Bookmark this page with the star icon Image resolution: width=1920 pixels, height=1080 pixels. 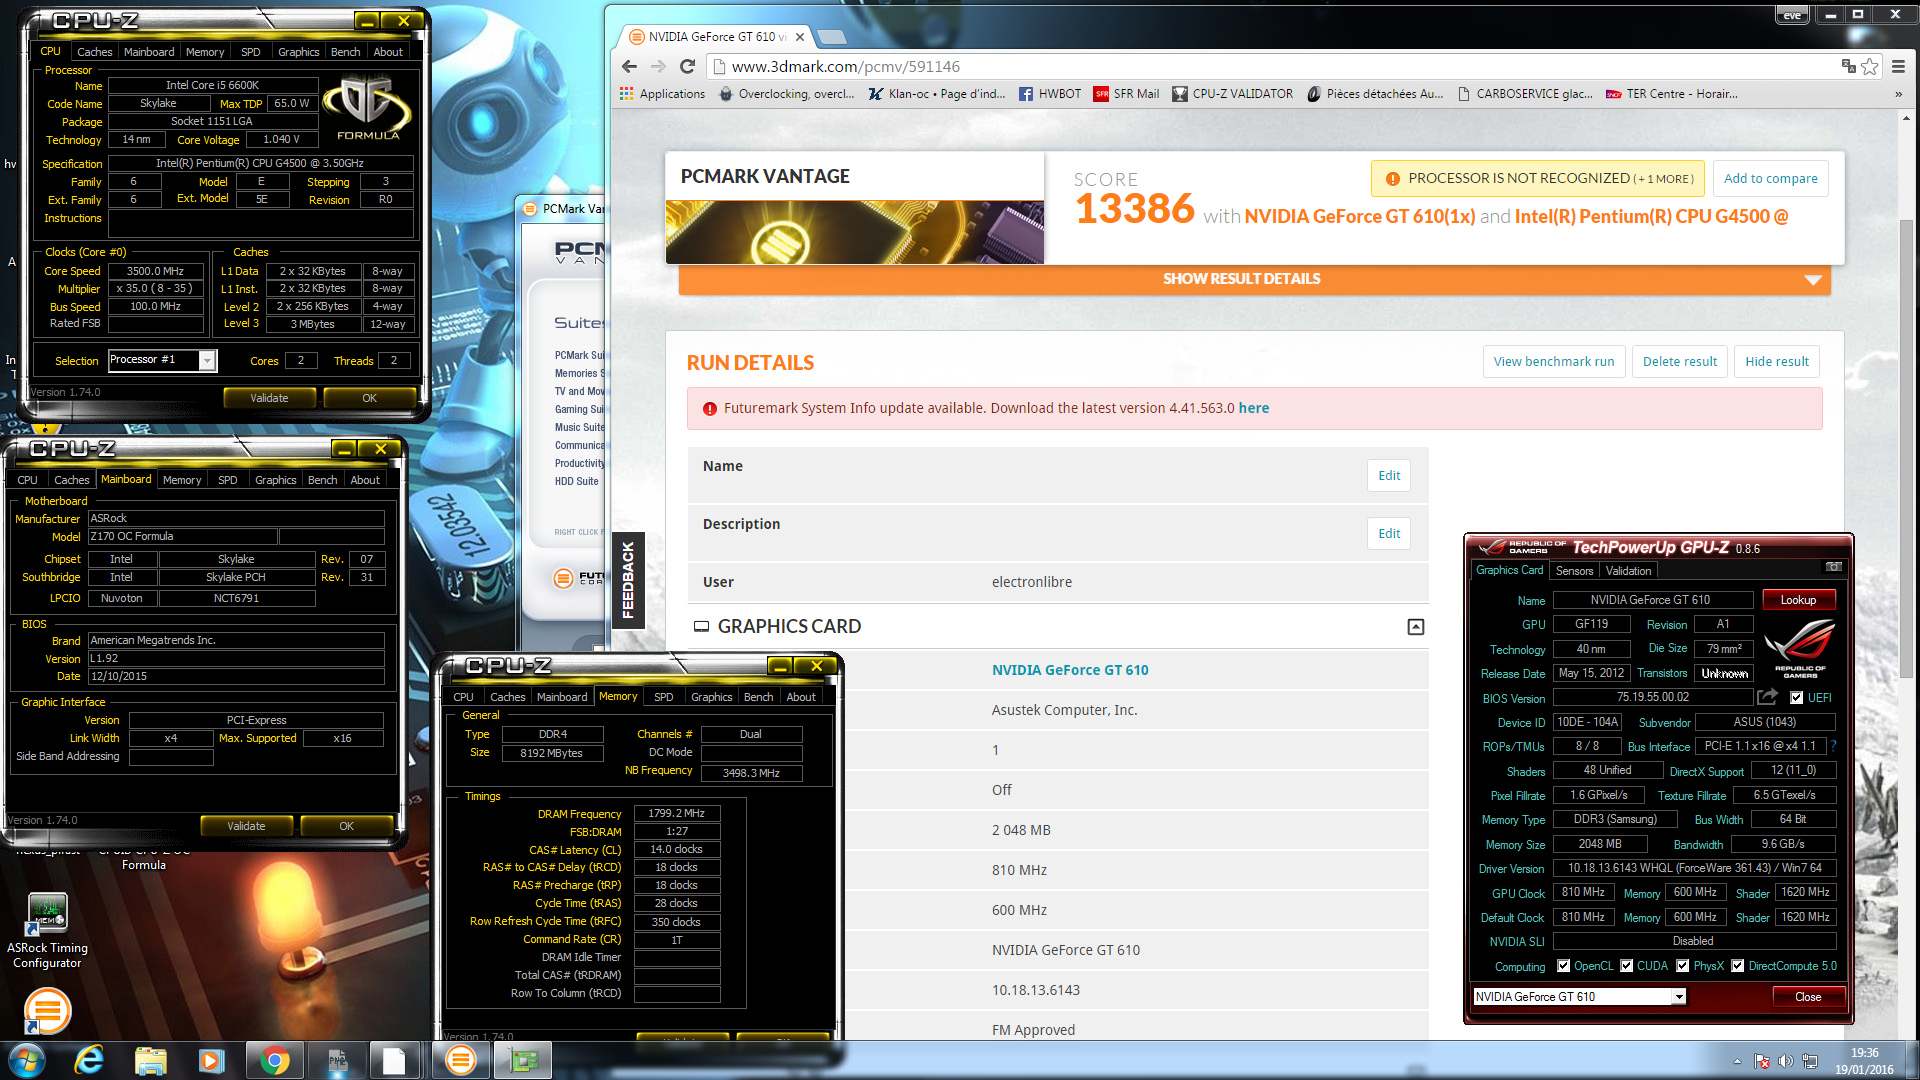[1869, 66]
